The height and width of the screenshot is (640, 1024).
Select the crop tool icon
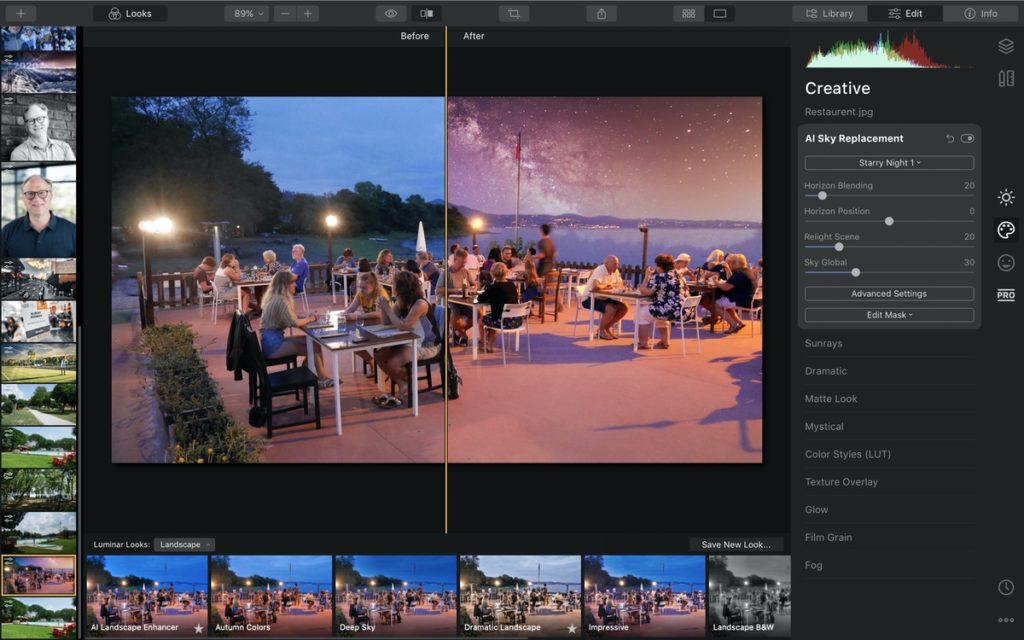pos(514,13)
